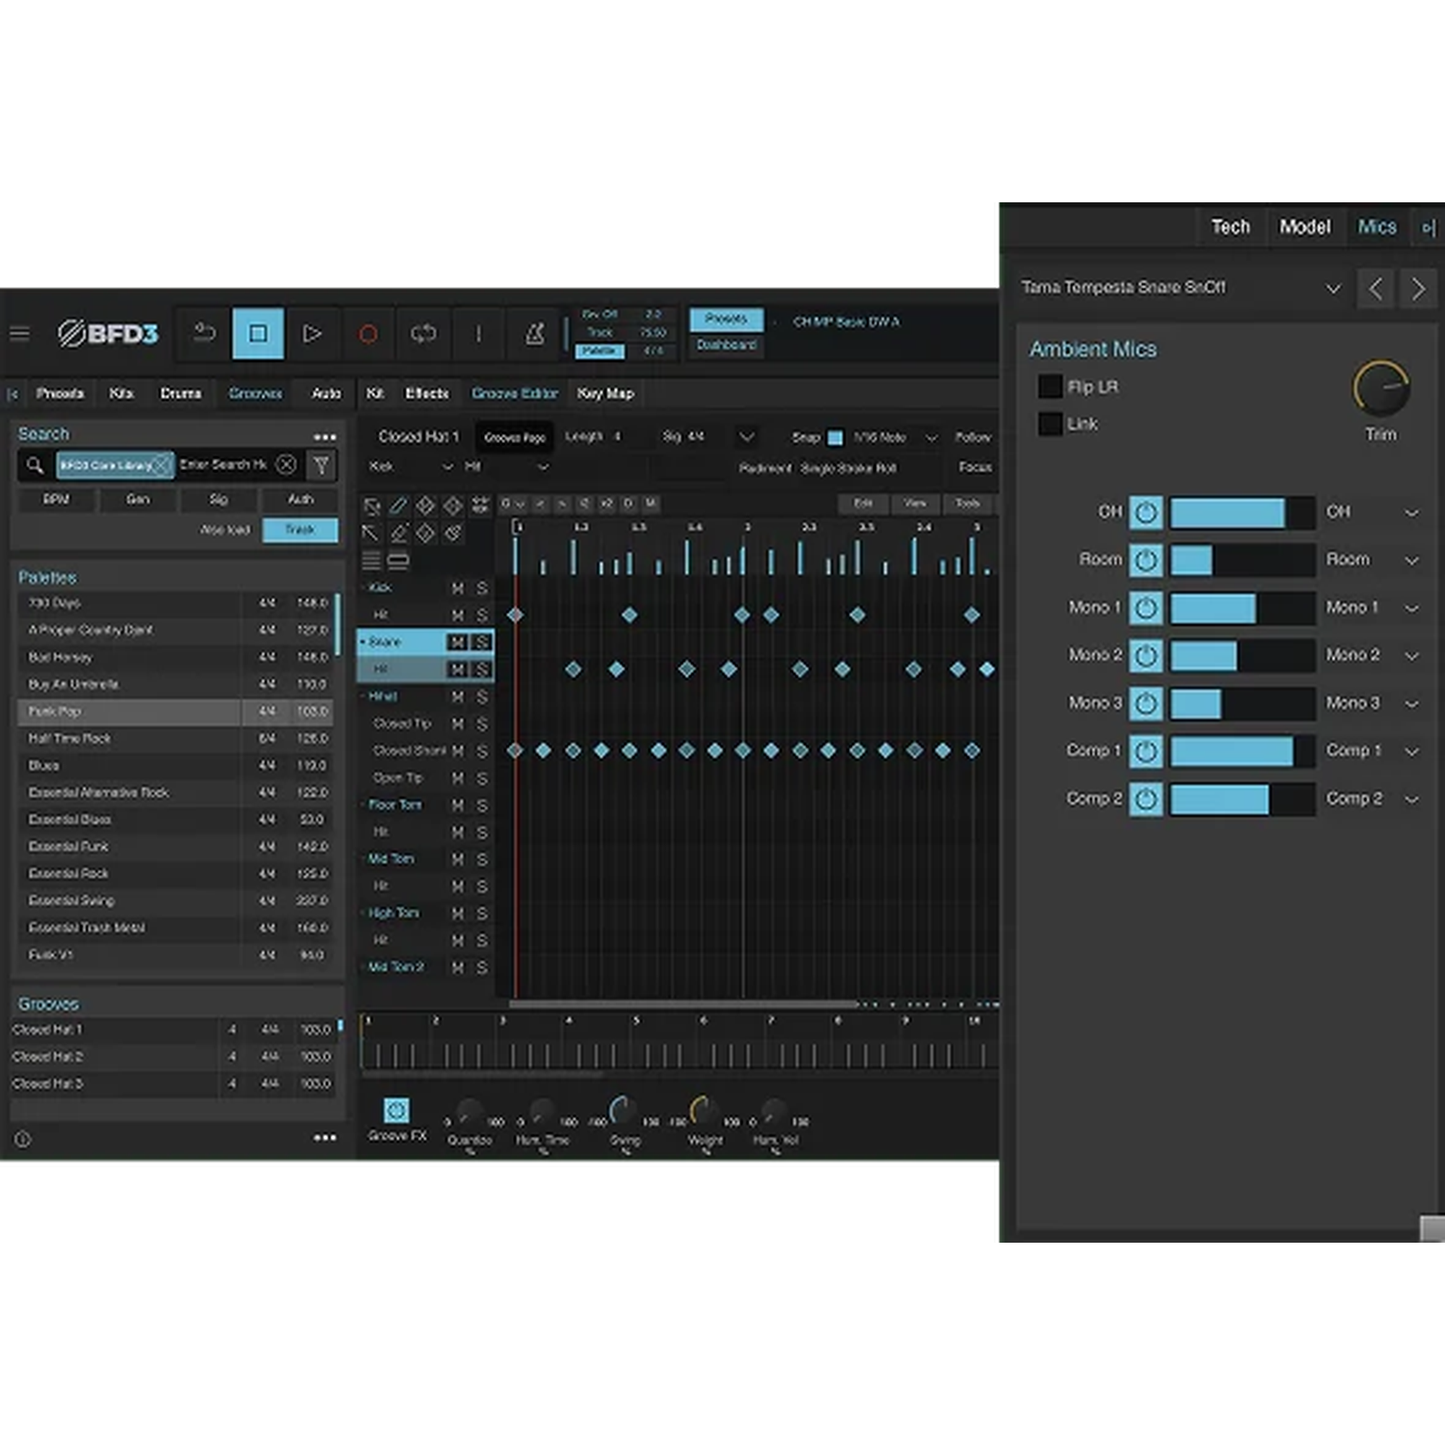Open the Key Map tab
1445x1445 pixels.
(x=604, y=393)
